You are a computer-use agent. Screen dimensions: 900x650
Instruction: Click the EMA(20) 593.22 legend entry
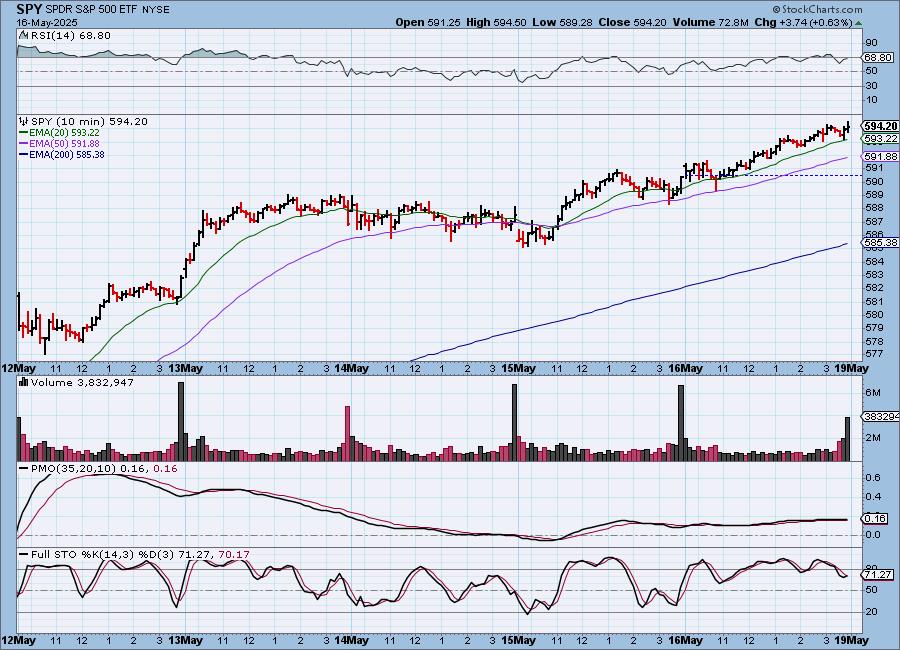59,133
